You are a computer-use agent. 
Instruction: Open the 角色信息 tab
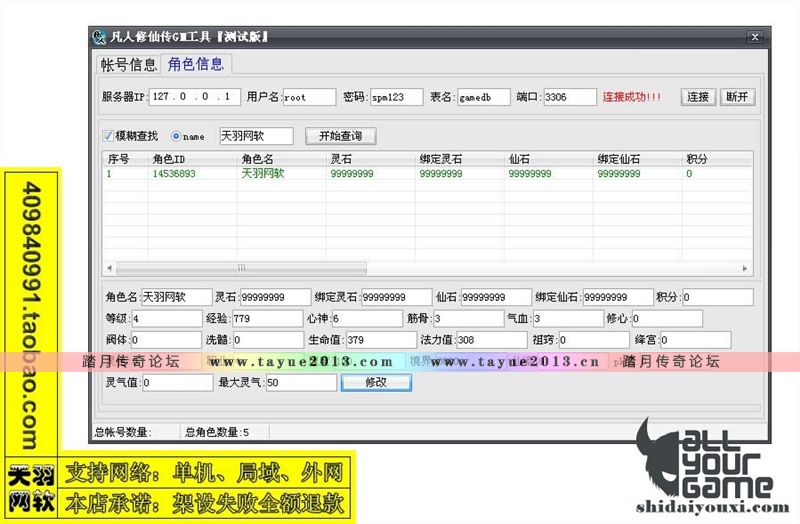196,65
